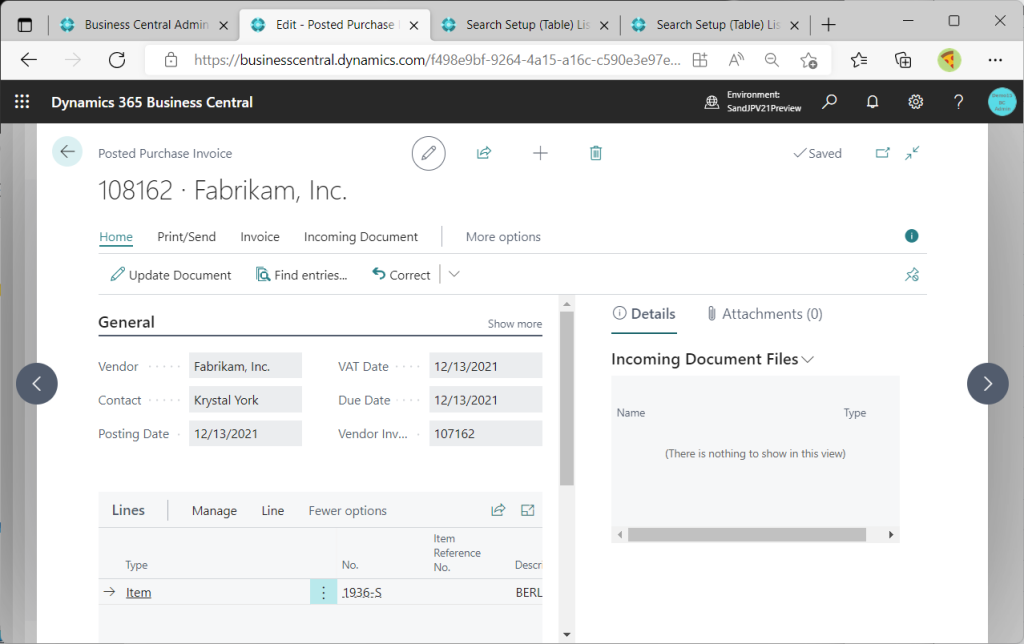Open the browser favorites list
1024x644 pixels.
[x=859, y=60]
